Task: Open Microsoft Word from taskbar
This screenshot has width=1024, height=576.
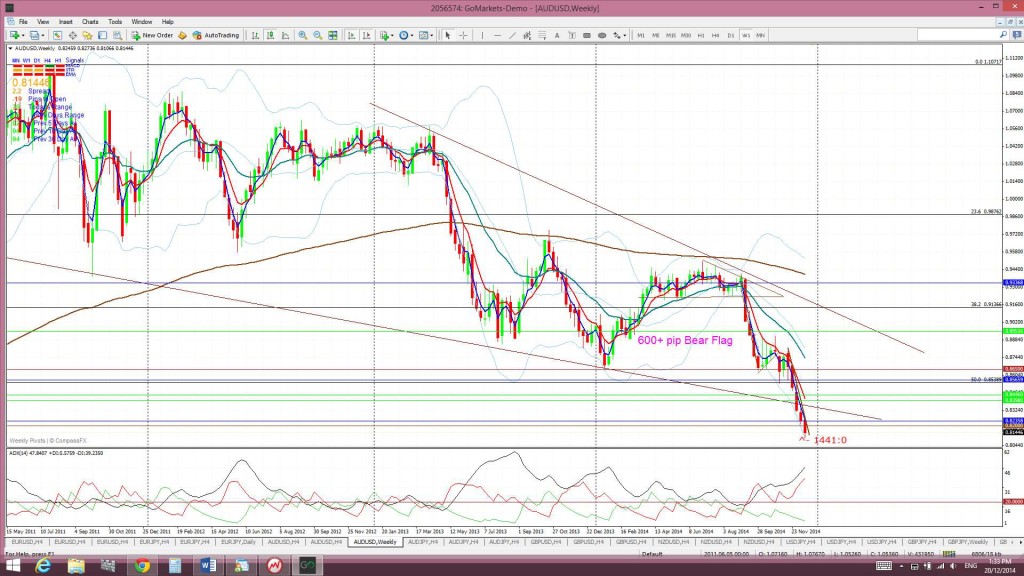Action: [x=208, y=566]
